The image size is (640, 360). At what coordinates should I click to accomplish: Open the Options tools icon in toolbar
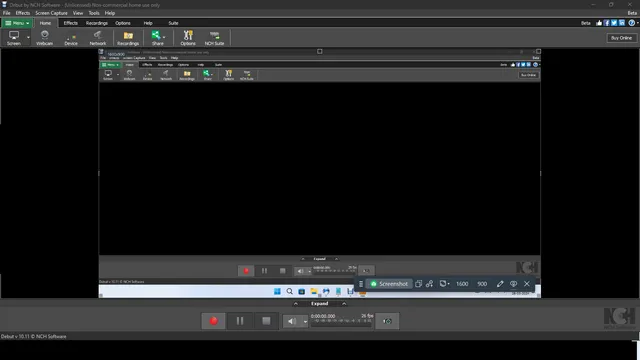click(188, 38)
